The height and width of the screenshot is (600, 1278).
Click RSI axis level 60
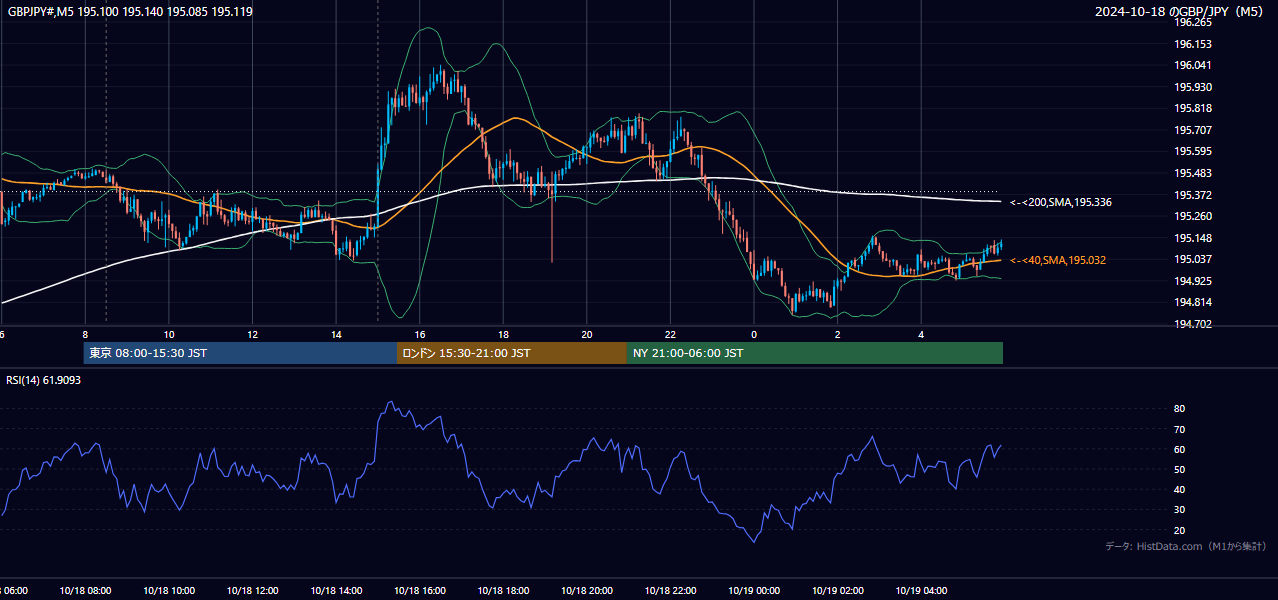(x=1179, y=449)
